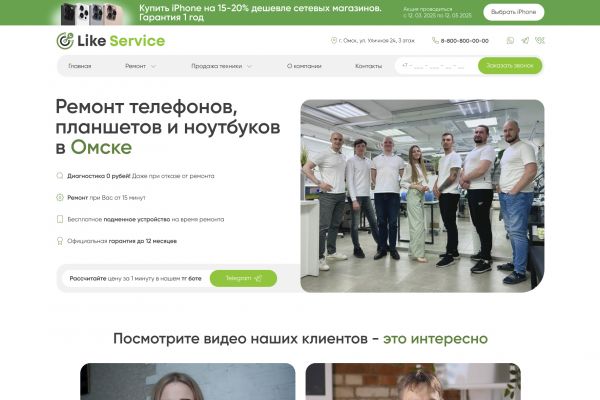Click the Like Service logo icon
Viewport: 600px width, 400px height.
[65, 41]
